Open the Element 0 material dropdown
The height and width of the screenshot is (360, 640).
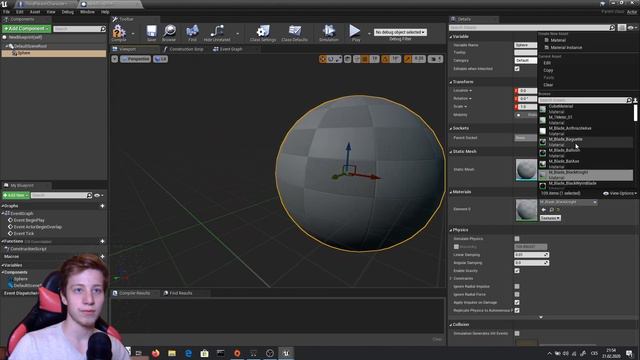(x=568, y=202)
